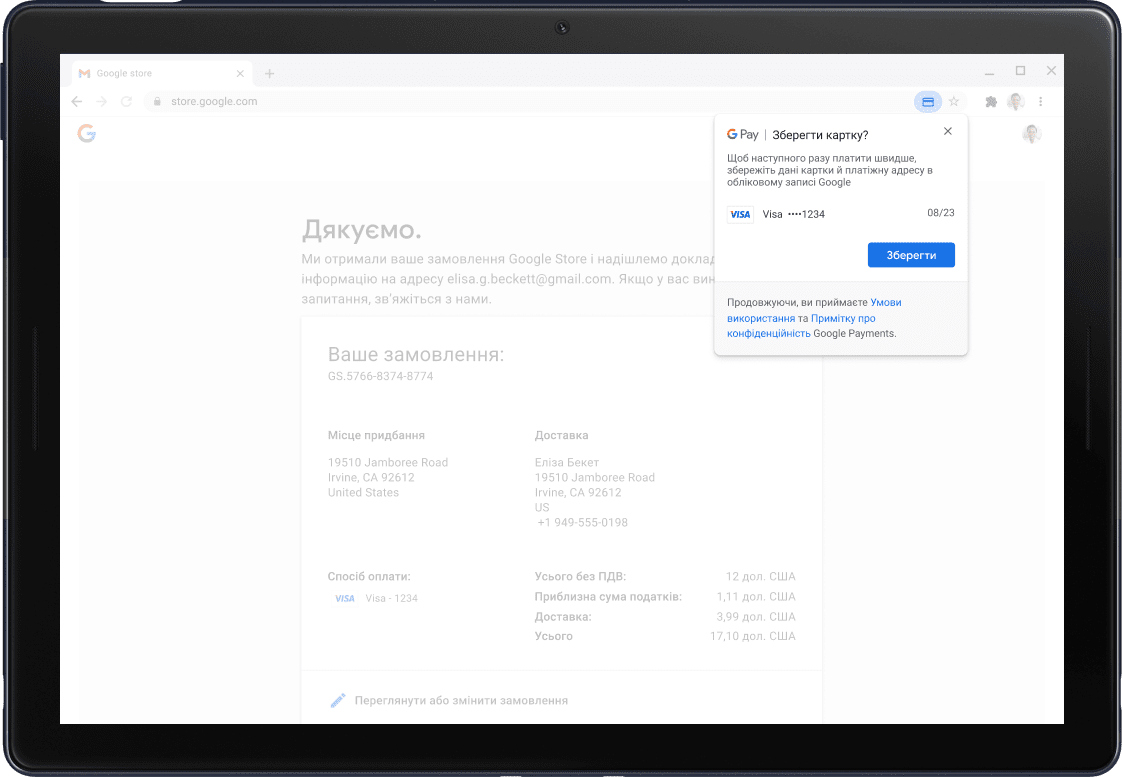The width and height of the screenshot is (1122, 777).
Task: Click the store.google.com address bar
Action: (500, 102)
